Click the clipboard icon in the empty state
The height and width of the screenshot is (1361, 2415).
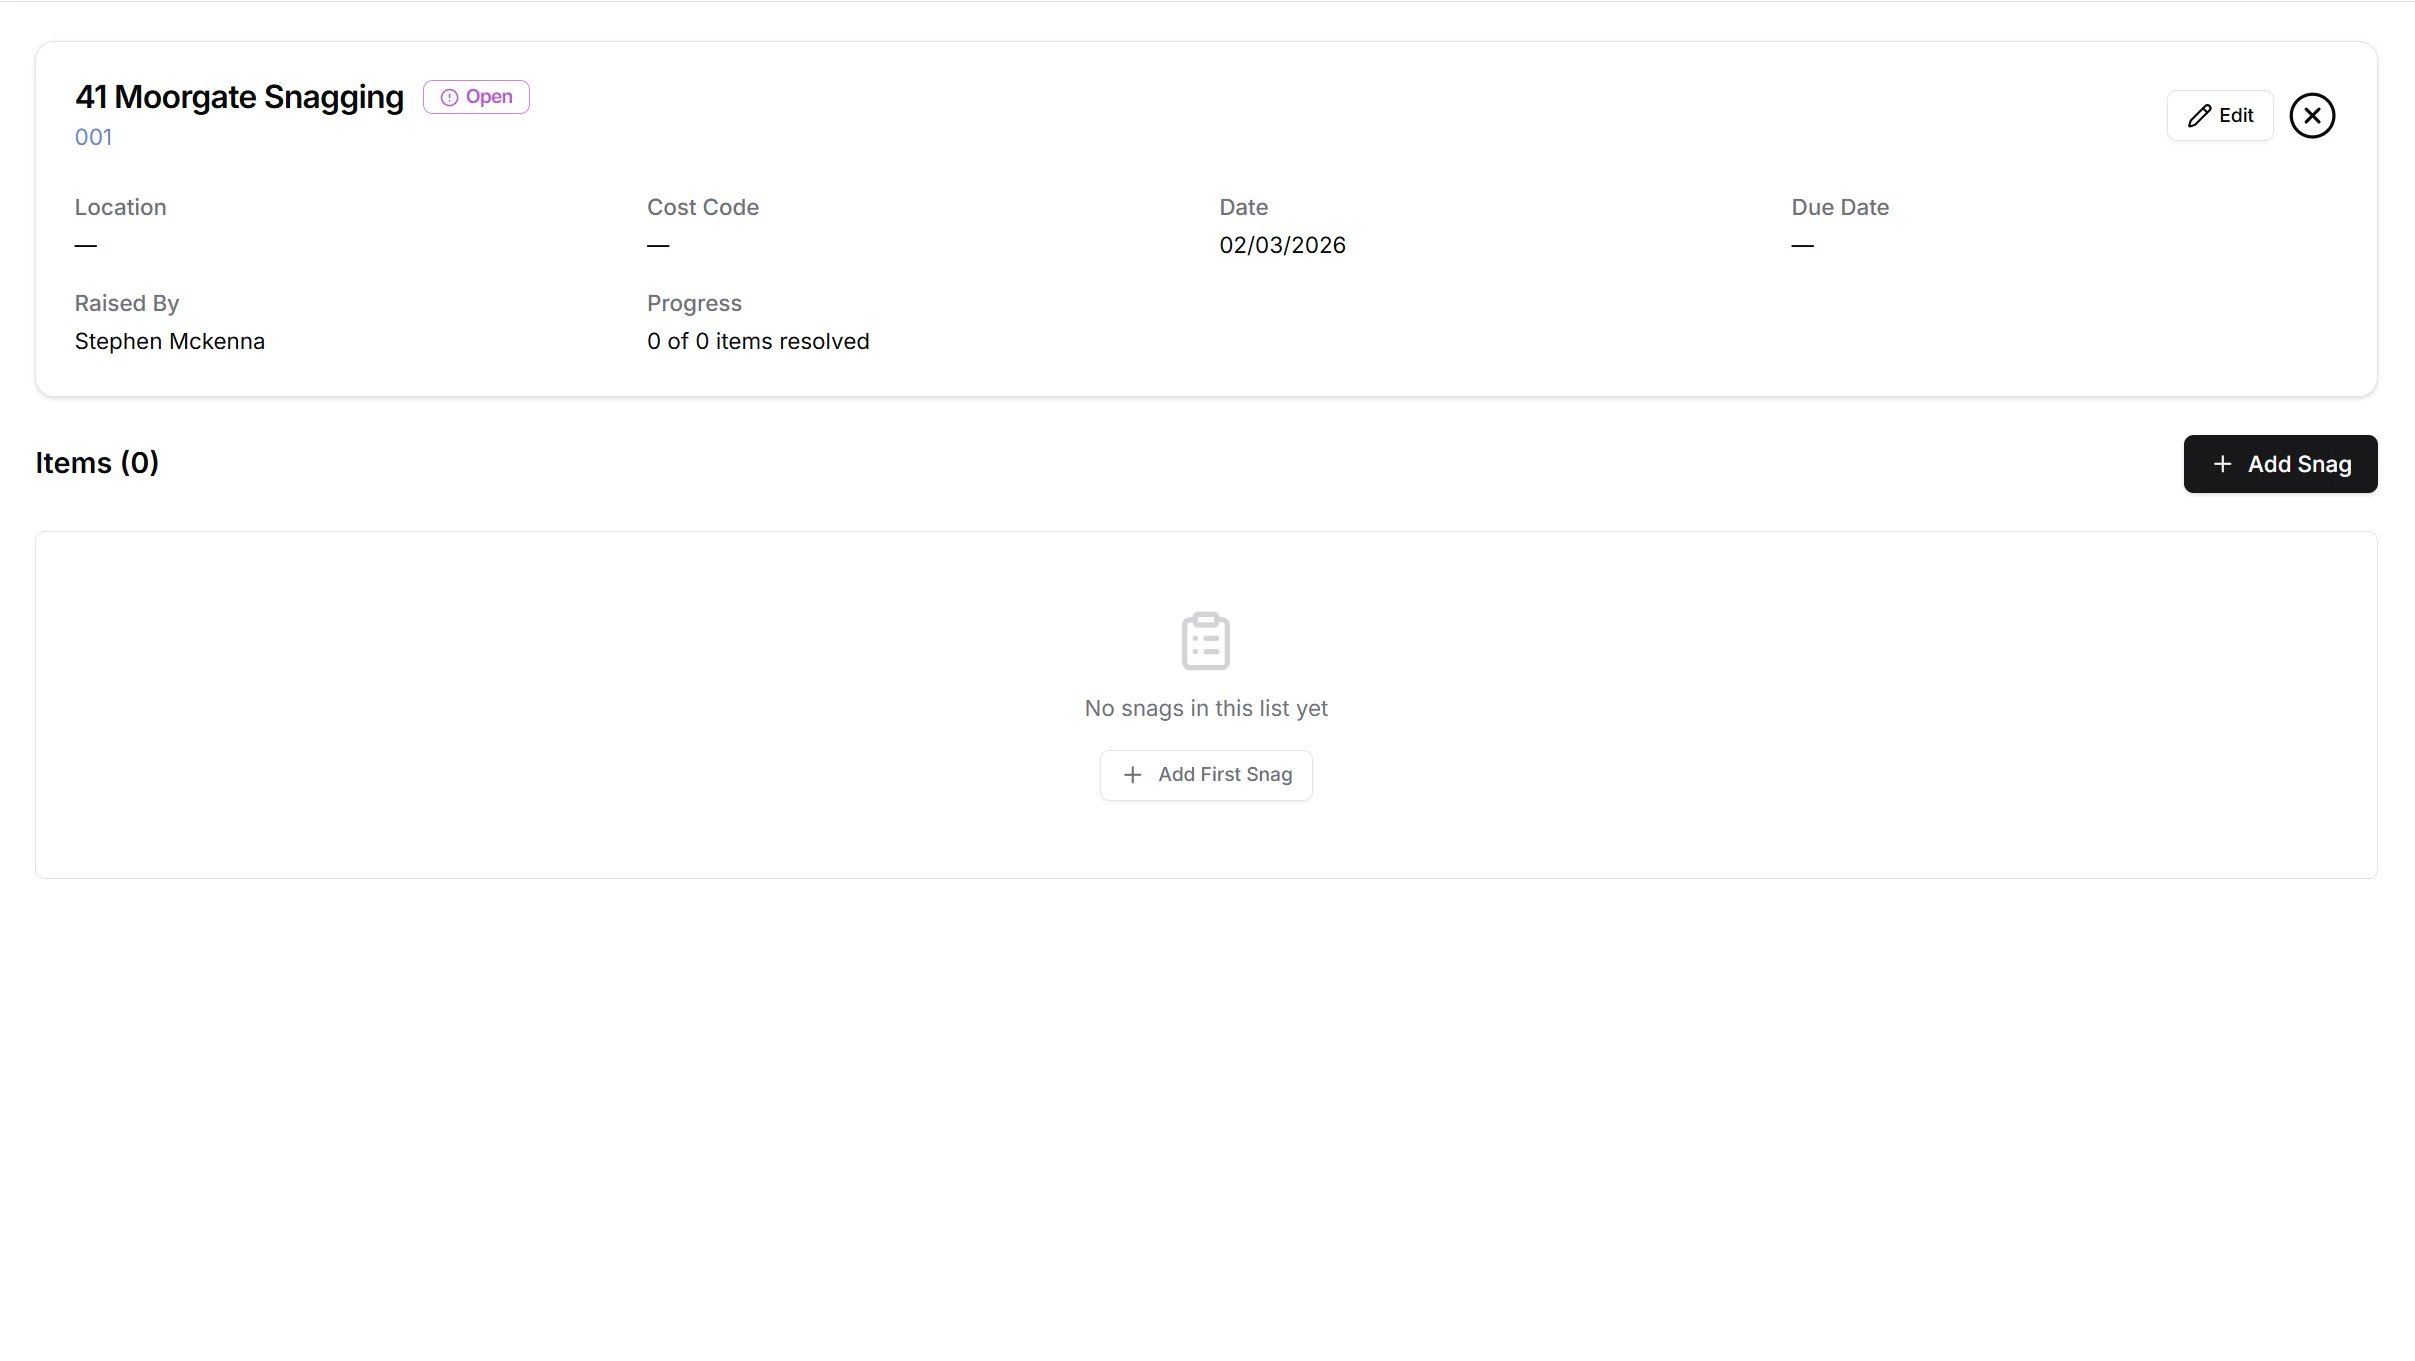1204,640
